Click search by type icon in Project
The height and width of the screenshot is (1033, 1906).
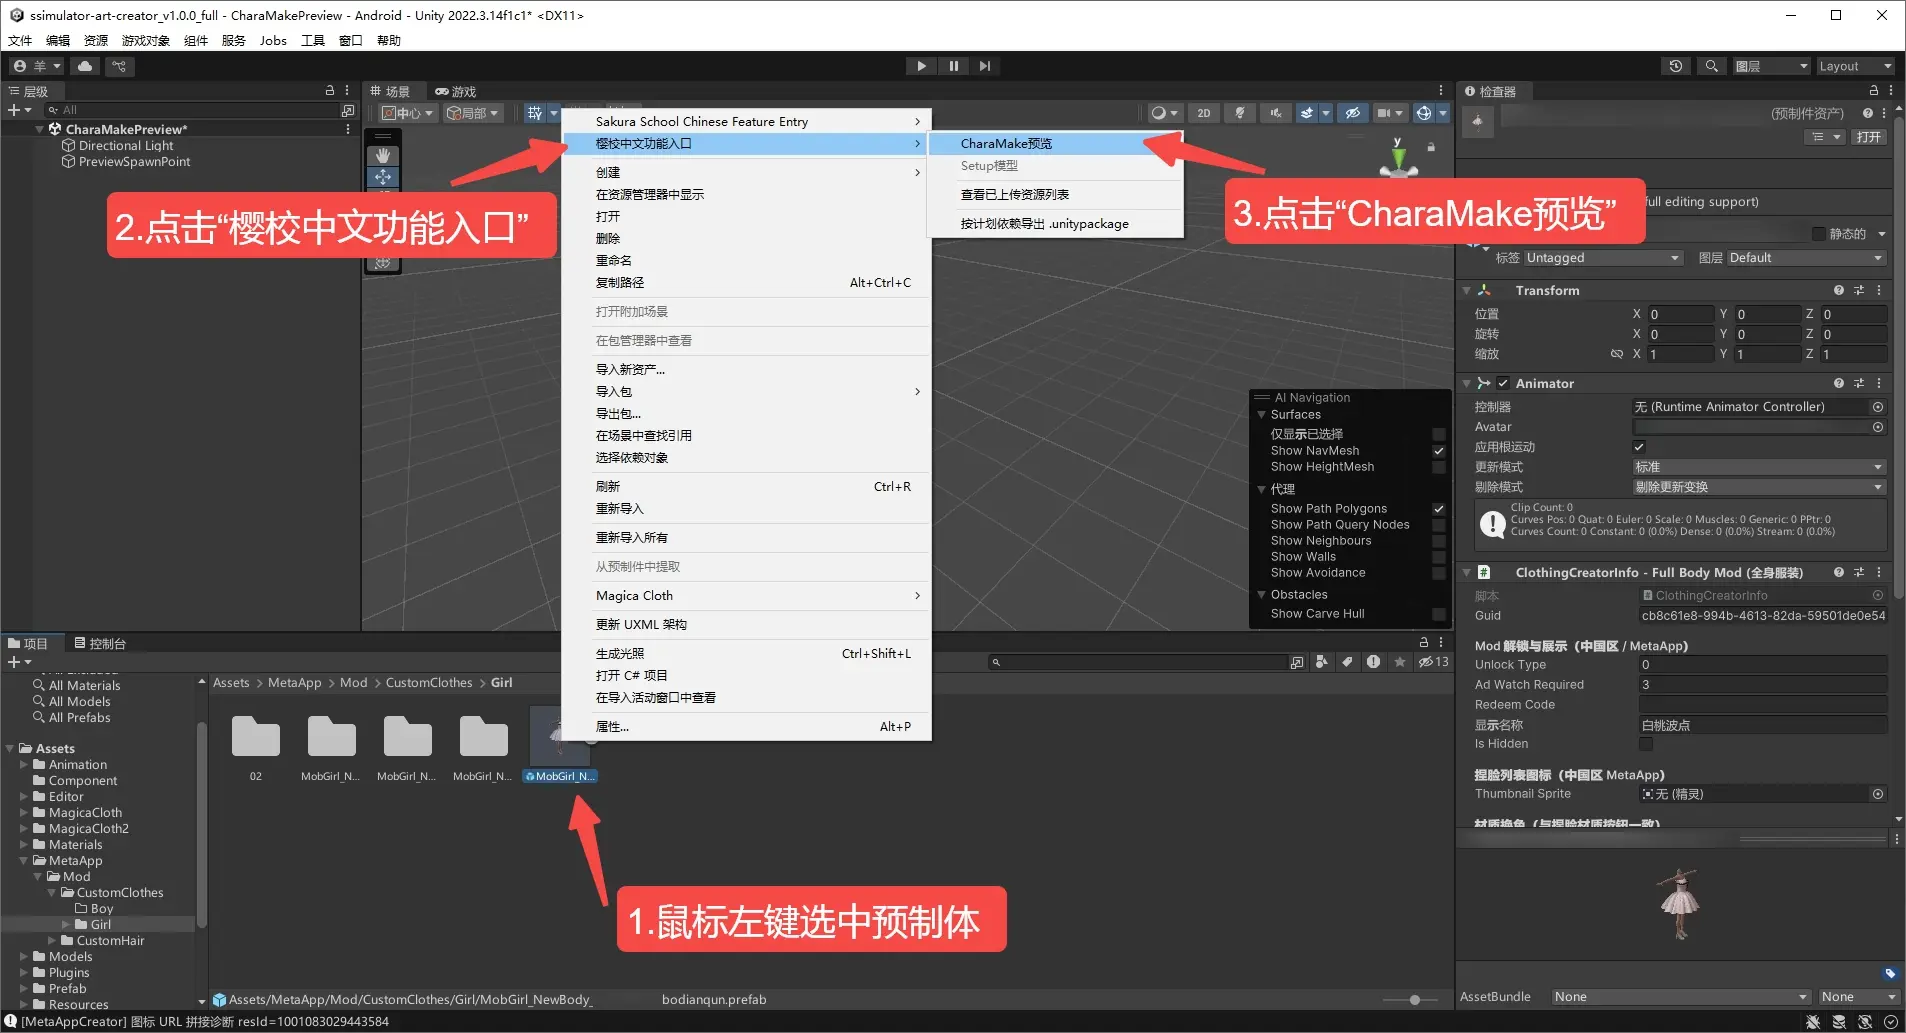point(1322,662)
